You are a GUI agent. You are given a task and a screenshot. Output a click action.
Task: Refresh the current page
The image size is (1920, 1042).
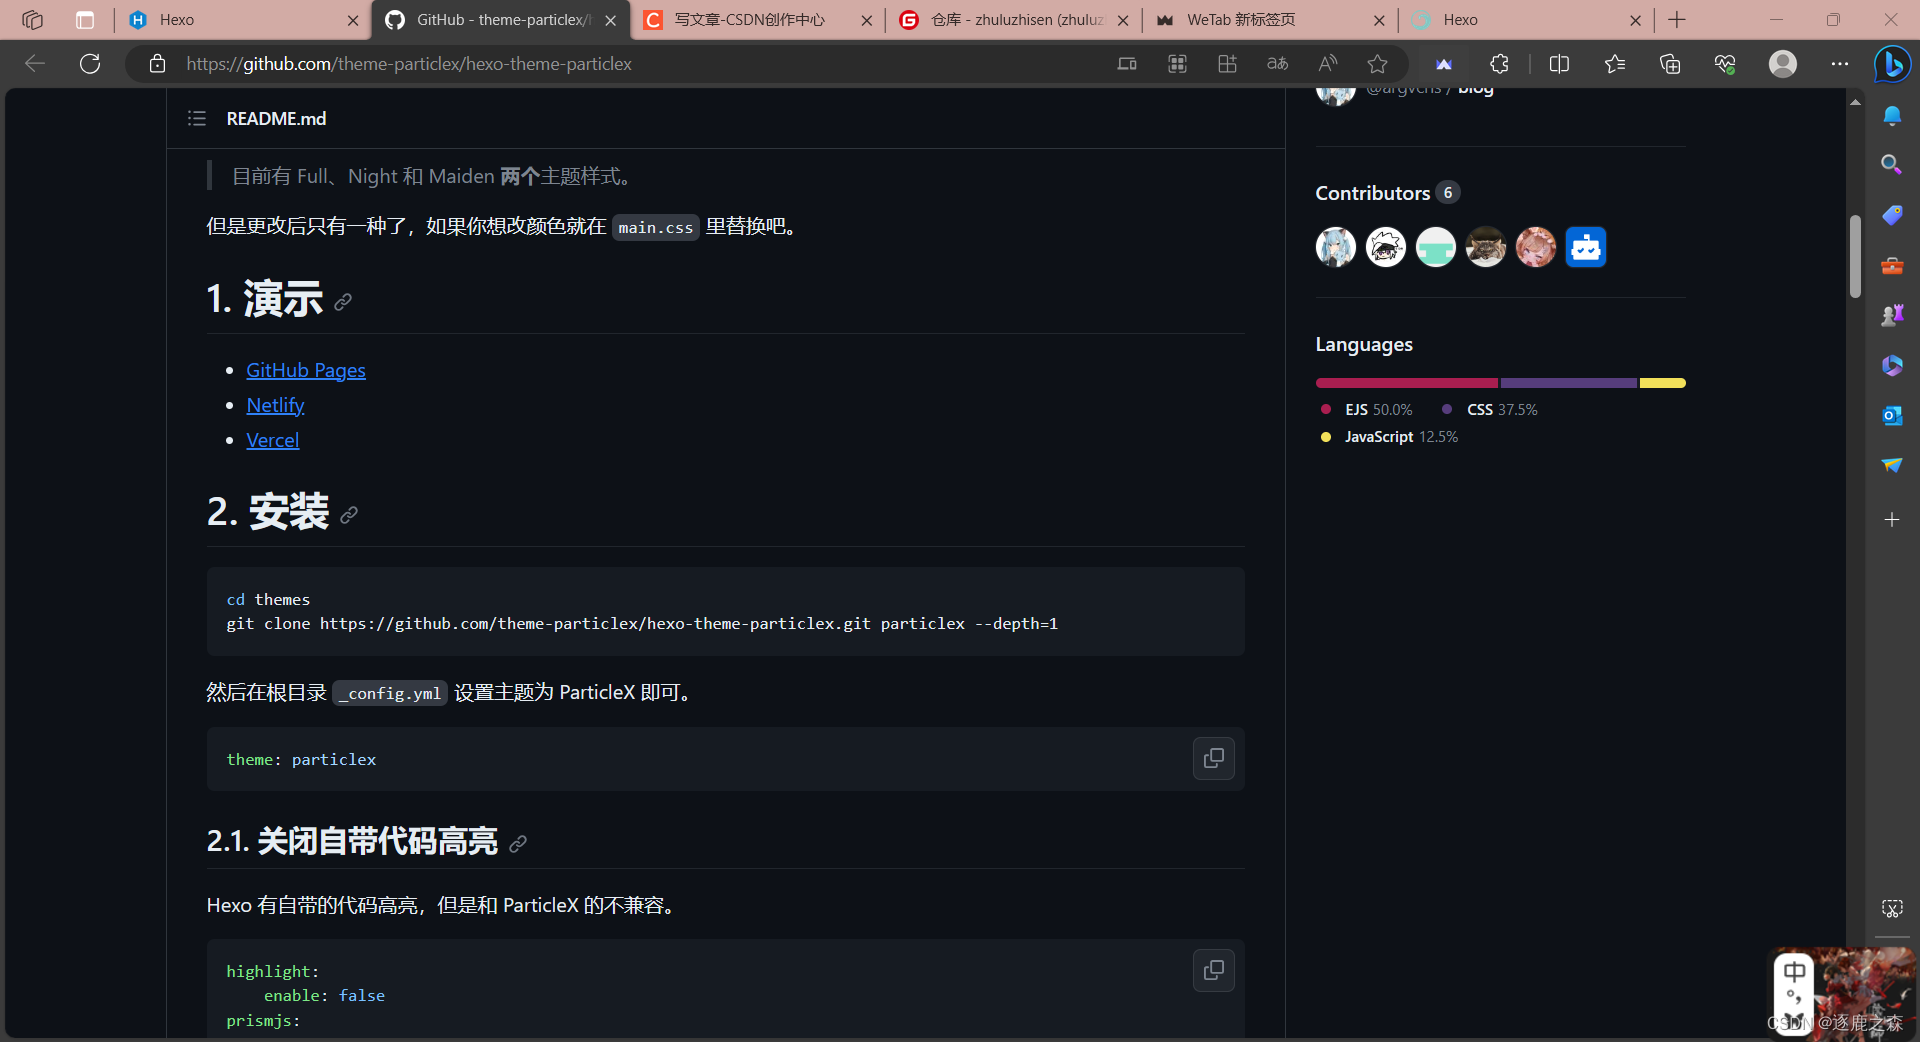pyautogui.click(x=90, y=64)
